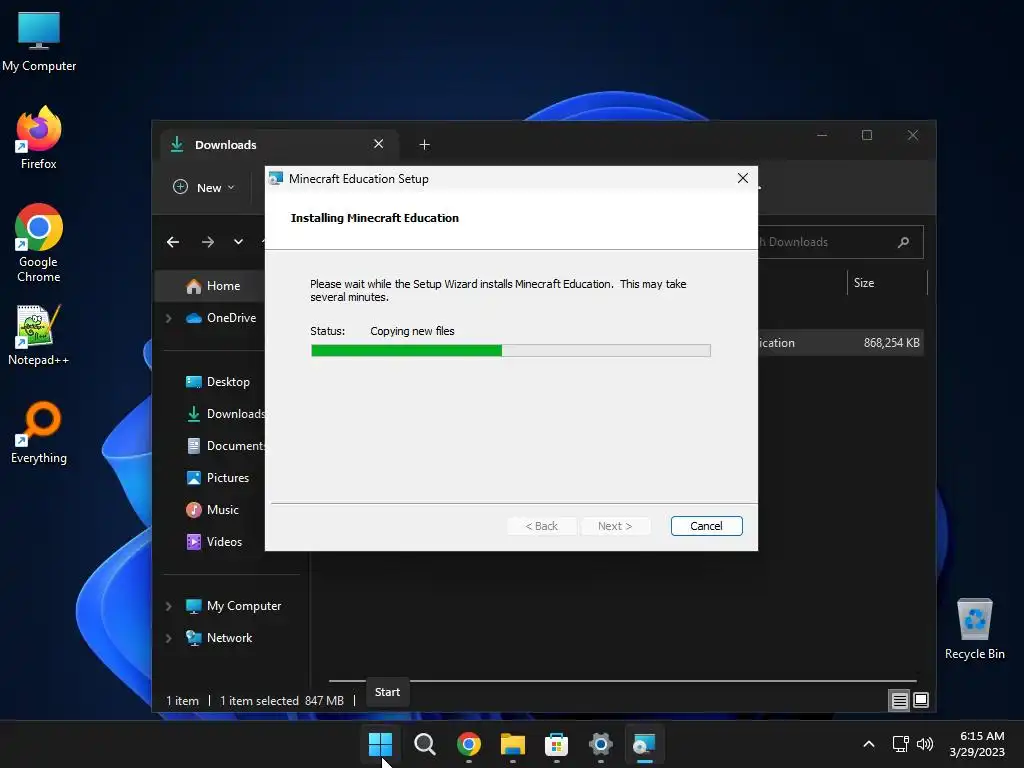Open Chrome from the taskbar
The height and width of the screenshot is (768, 1024).
click(468, 744)
